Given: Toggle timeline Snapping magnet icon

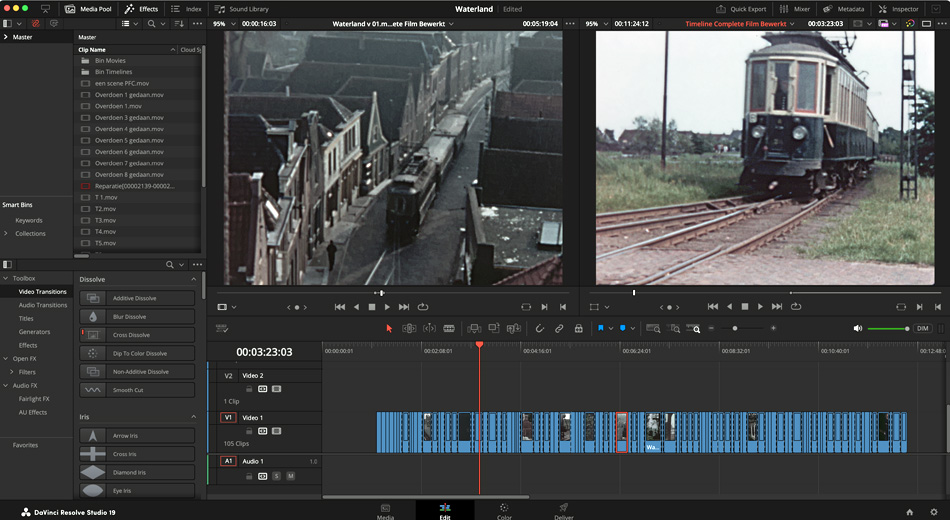Looking at the screenshot, I should (x=540, y=328).
